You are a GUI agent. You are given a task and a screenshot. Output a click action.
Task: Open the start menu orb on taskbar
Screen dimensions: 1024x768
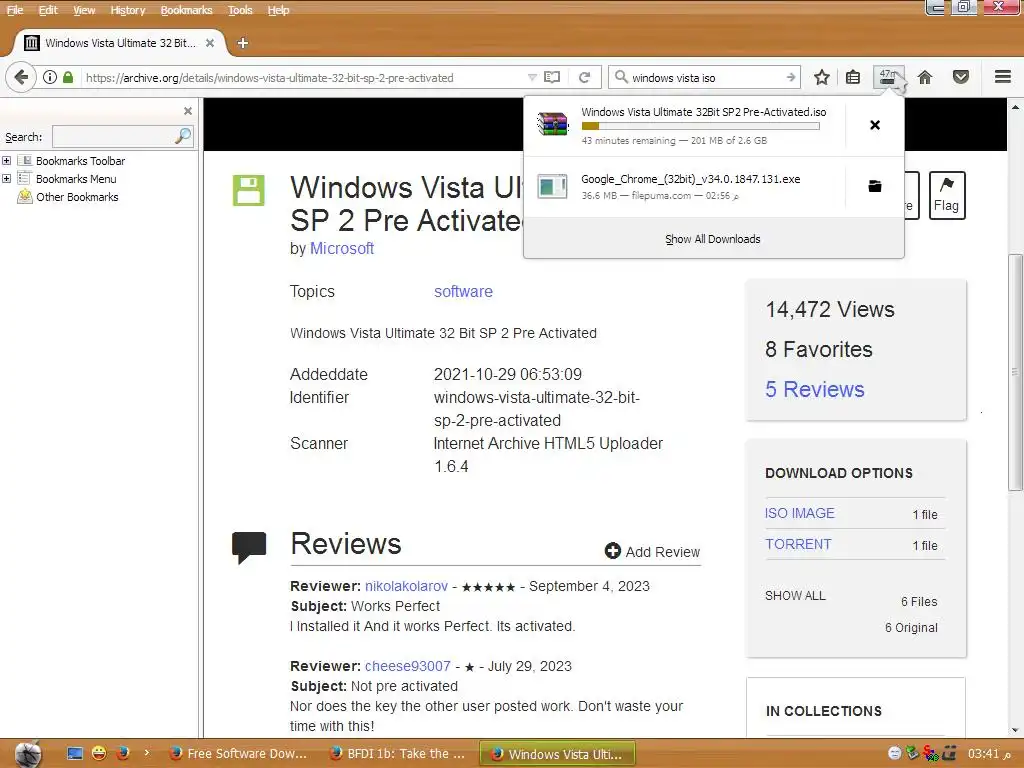[x=28, y=754]
